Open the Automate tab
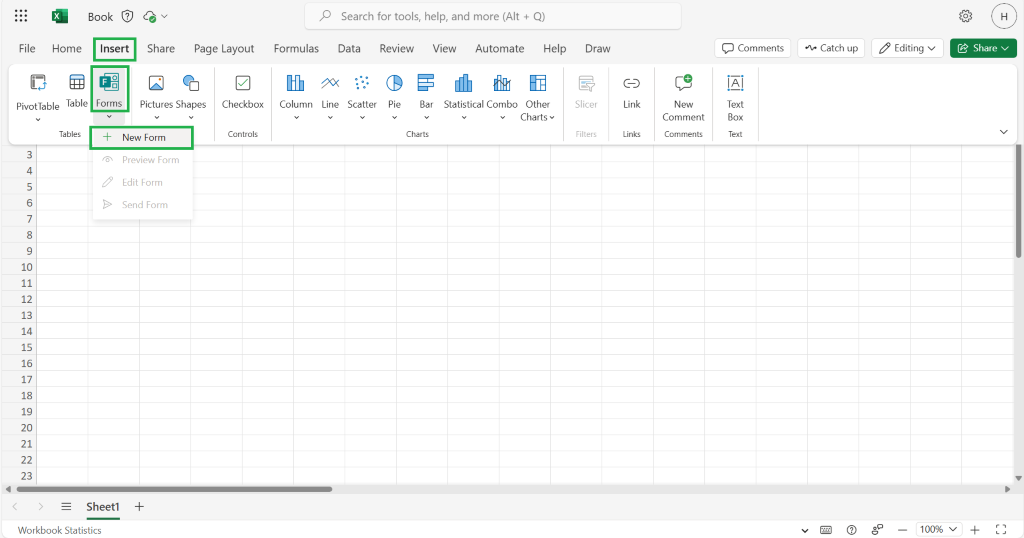Screen dimensions: 1024x538 [500, 48]
